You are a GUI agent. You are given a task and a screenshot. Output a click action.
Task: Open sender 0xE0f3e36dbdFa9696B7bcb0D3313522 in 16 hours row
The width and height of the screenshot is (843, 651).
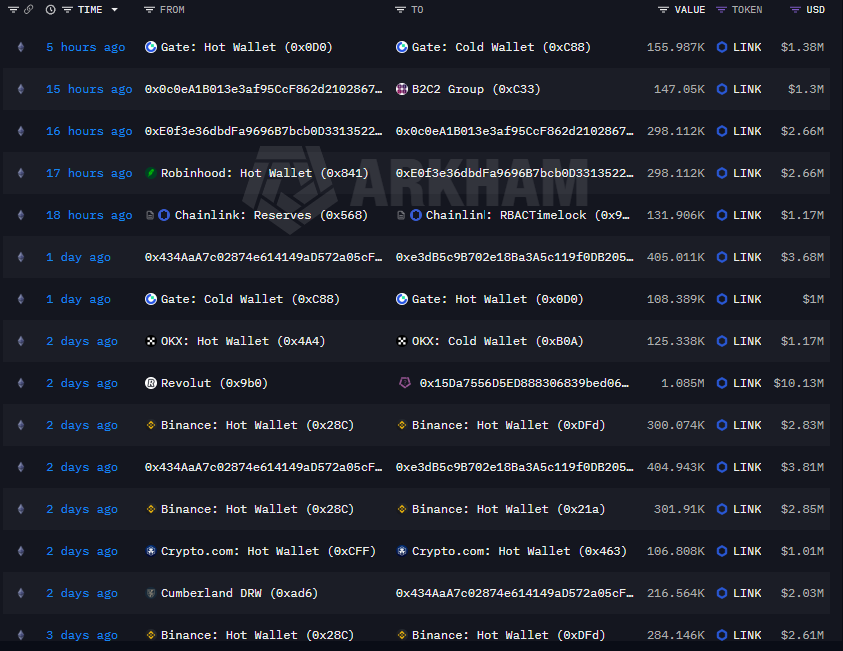tap(263, 131)
